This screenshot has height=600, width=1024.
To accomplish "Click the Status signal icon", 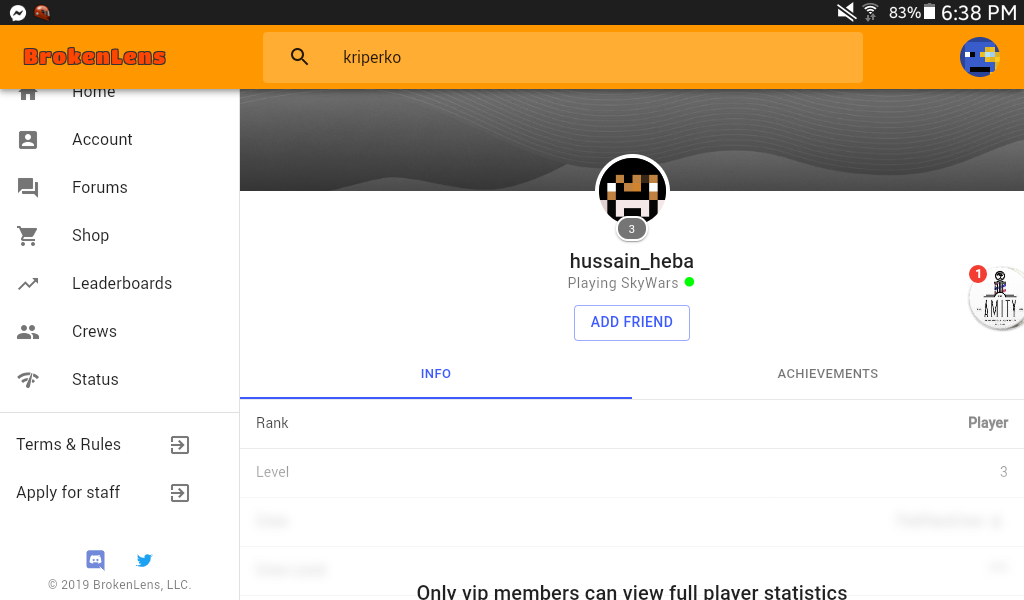I will pos(28,379).
